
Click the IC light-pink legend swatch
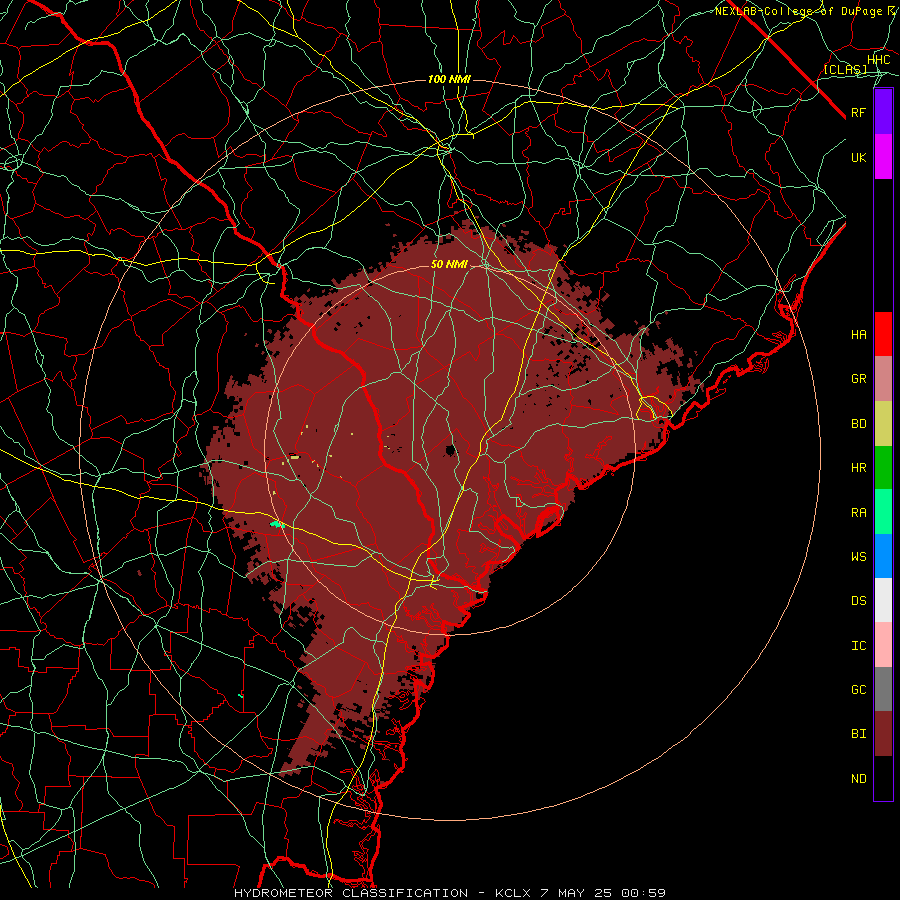click(883, 645)
